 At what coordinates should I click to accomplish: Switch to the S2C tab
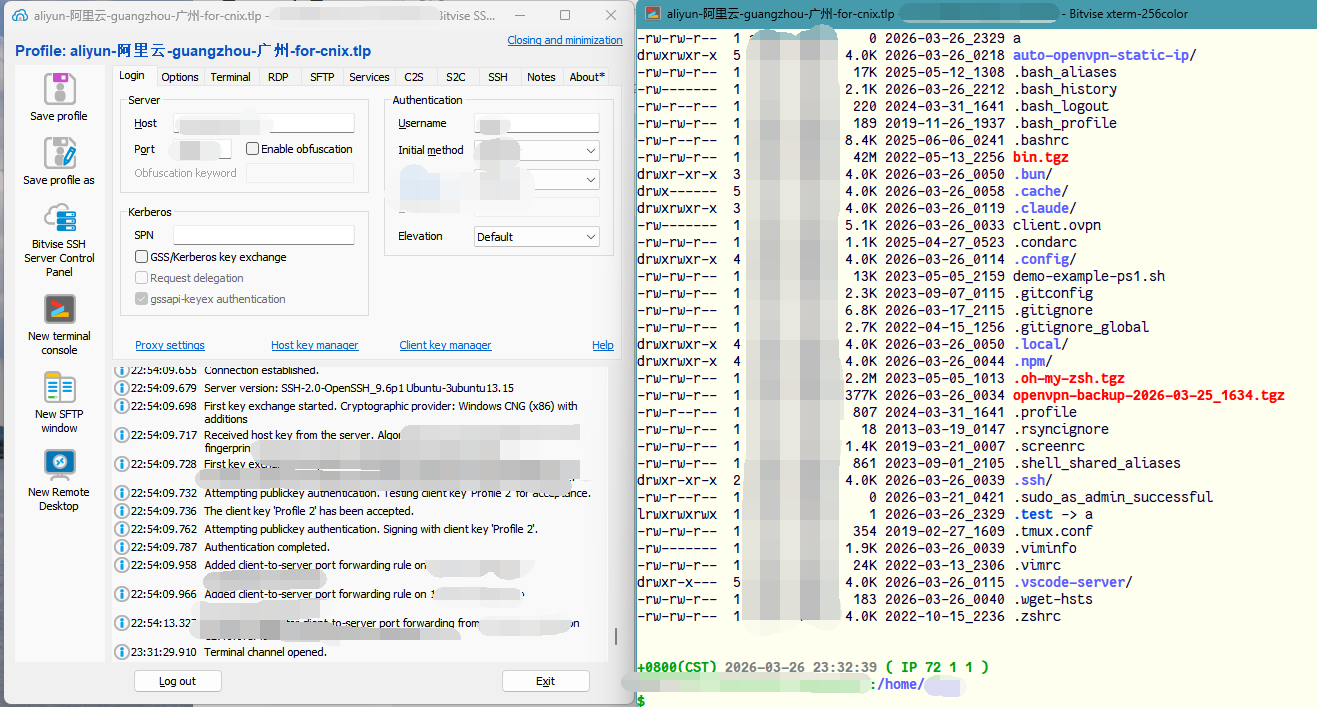click(x=456, y=77)
